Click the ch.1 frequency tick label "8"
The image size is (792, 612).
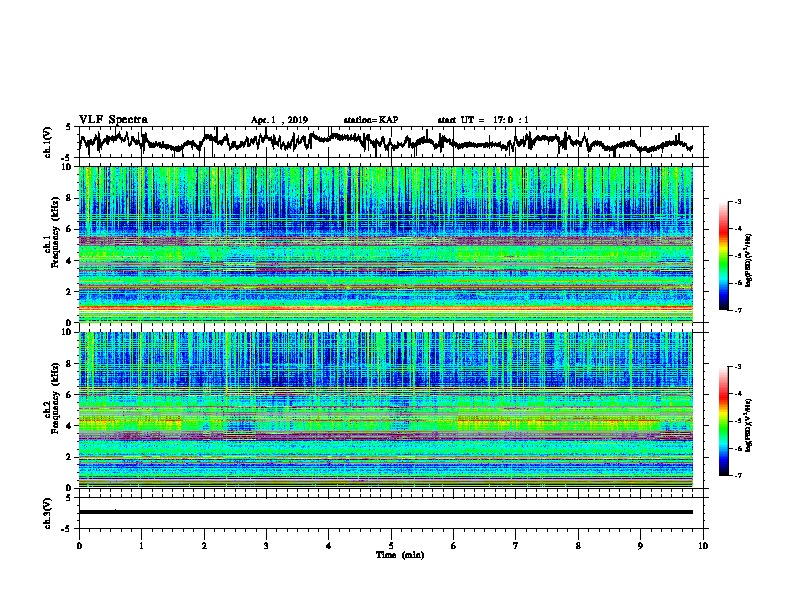(70, 198)
